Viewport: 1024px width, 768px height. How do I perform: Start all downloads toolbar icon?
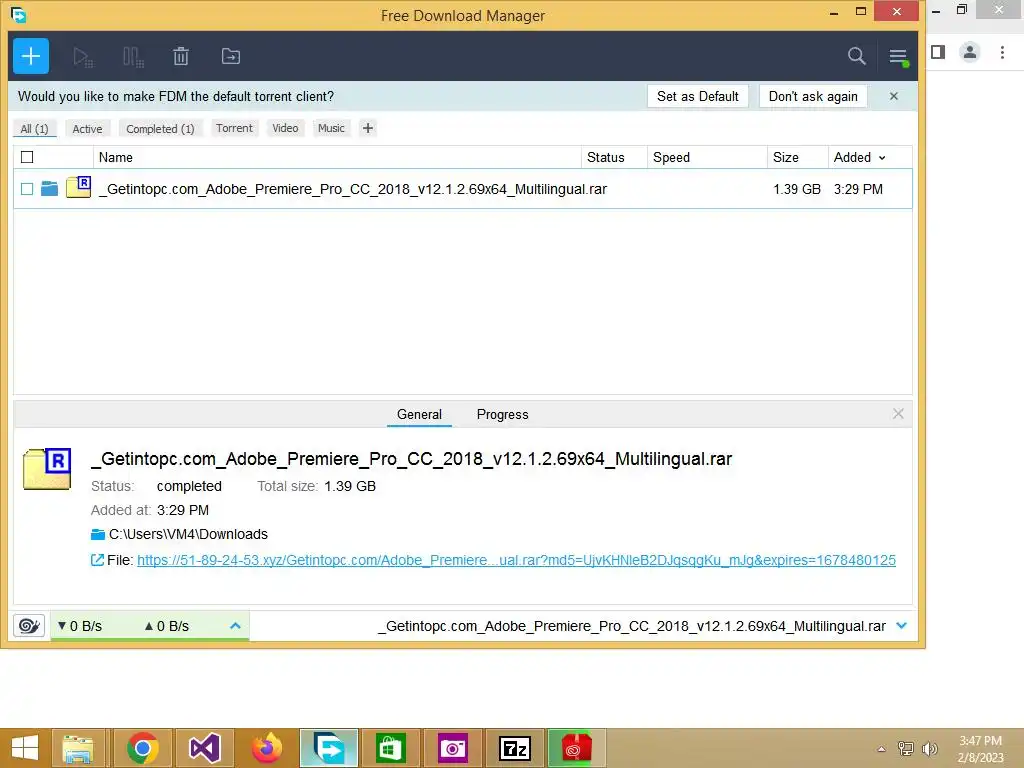click(x=83, y=57)
